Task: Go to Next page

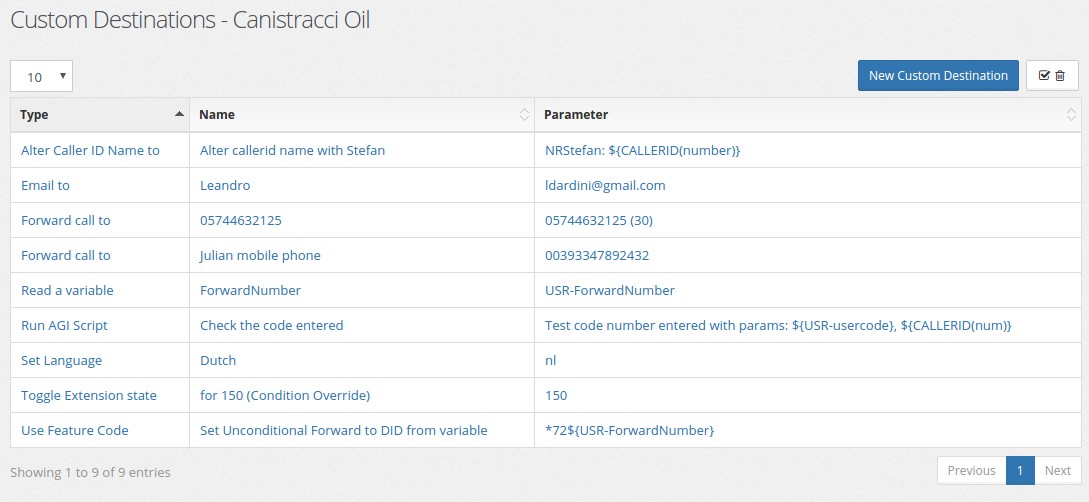Action: [x=1058, y=470]
